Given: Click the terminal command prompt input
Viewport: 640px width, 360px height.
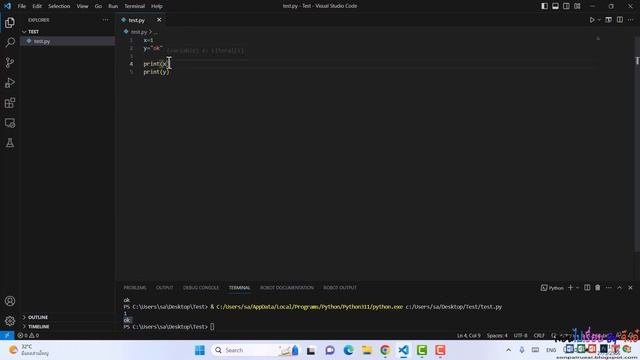Looking at the screenshot, I should click(212, 327).
